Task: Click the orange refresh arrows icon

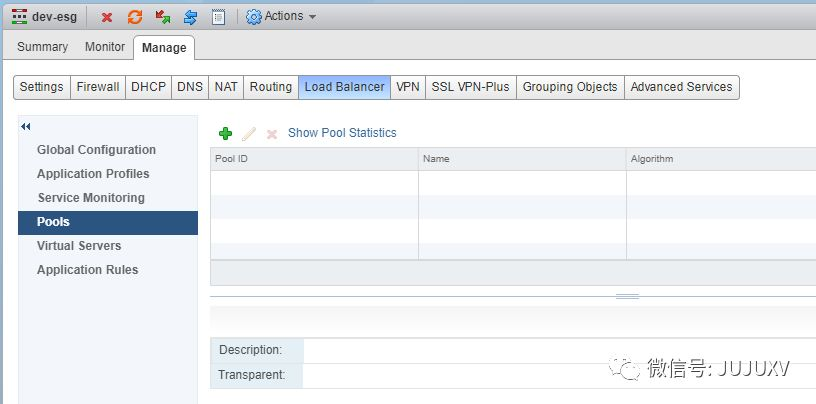Action: 135,17
